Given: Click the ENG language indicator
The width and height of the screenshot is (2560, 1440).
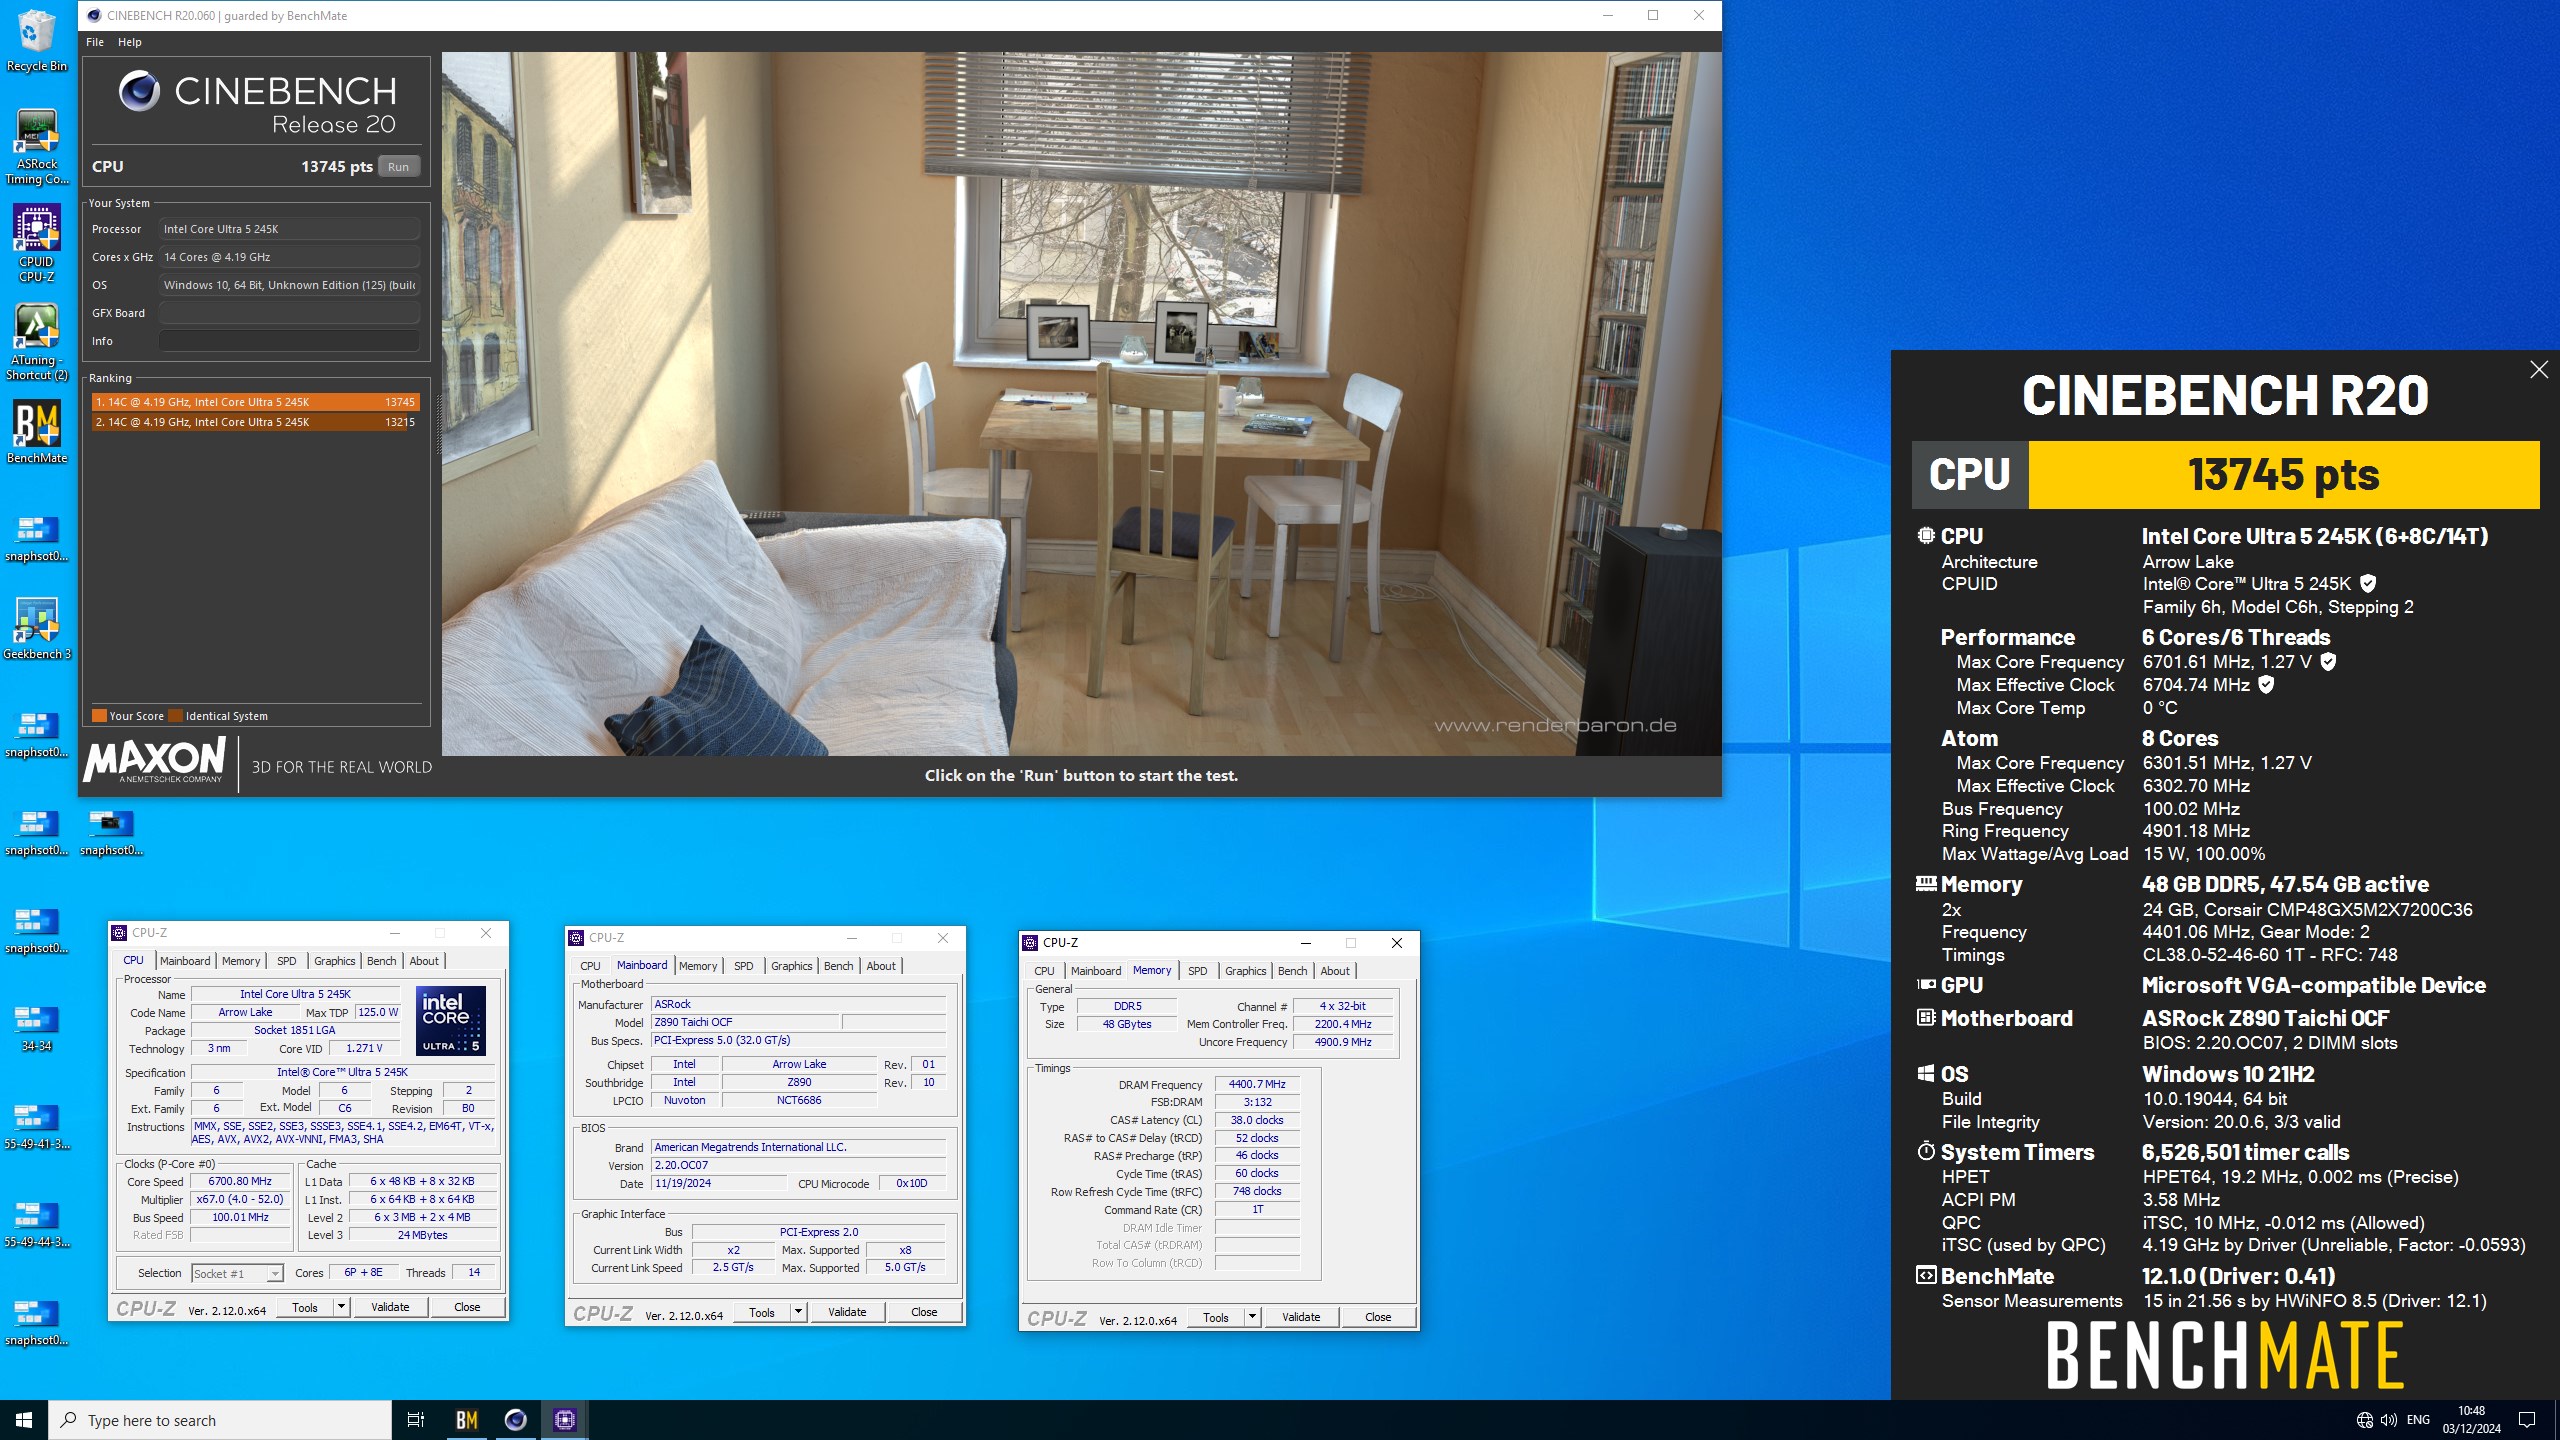Looking at the screenshot, I should click(2418, 1420).
